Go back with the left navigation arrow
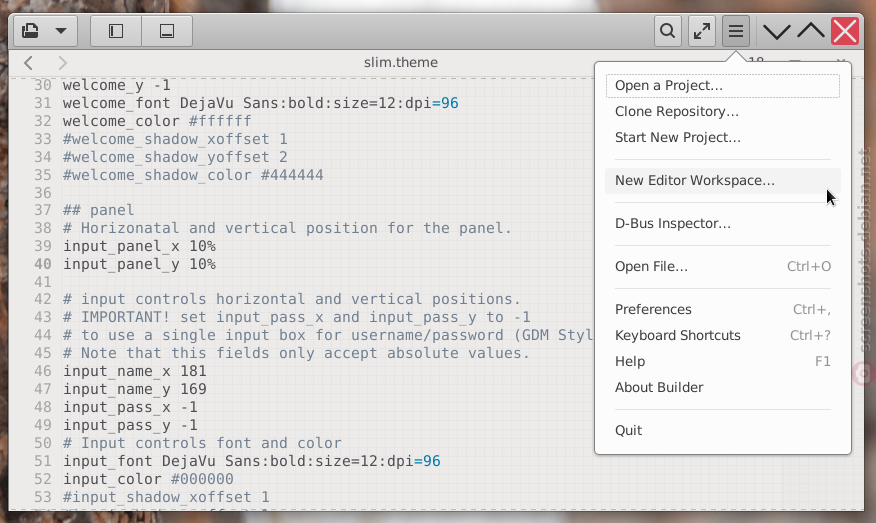 (x=28, y=63)
